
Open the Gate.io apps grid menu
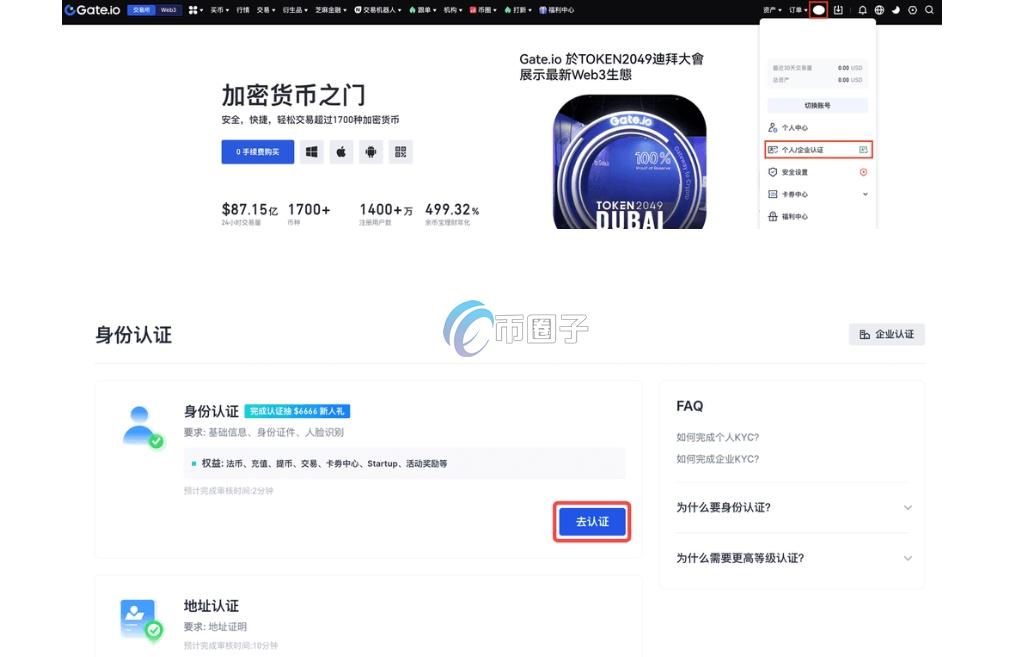click(x=196, y=10)
